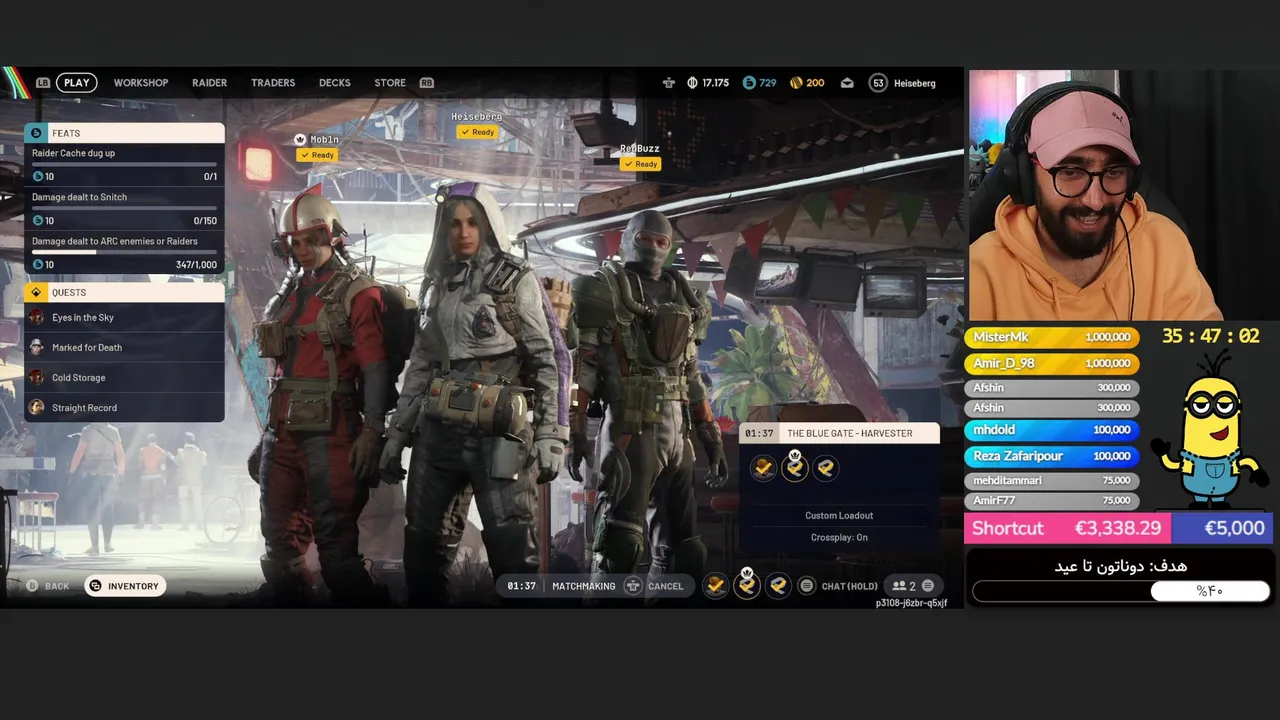Click the crowned party leader icon in bottom bar
The width and height of the screenshot is (1280, 720).
pyautogui.click(x=747, y=585)
